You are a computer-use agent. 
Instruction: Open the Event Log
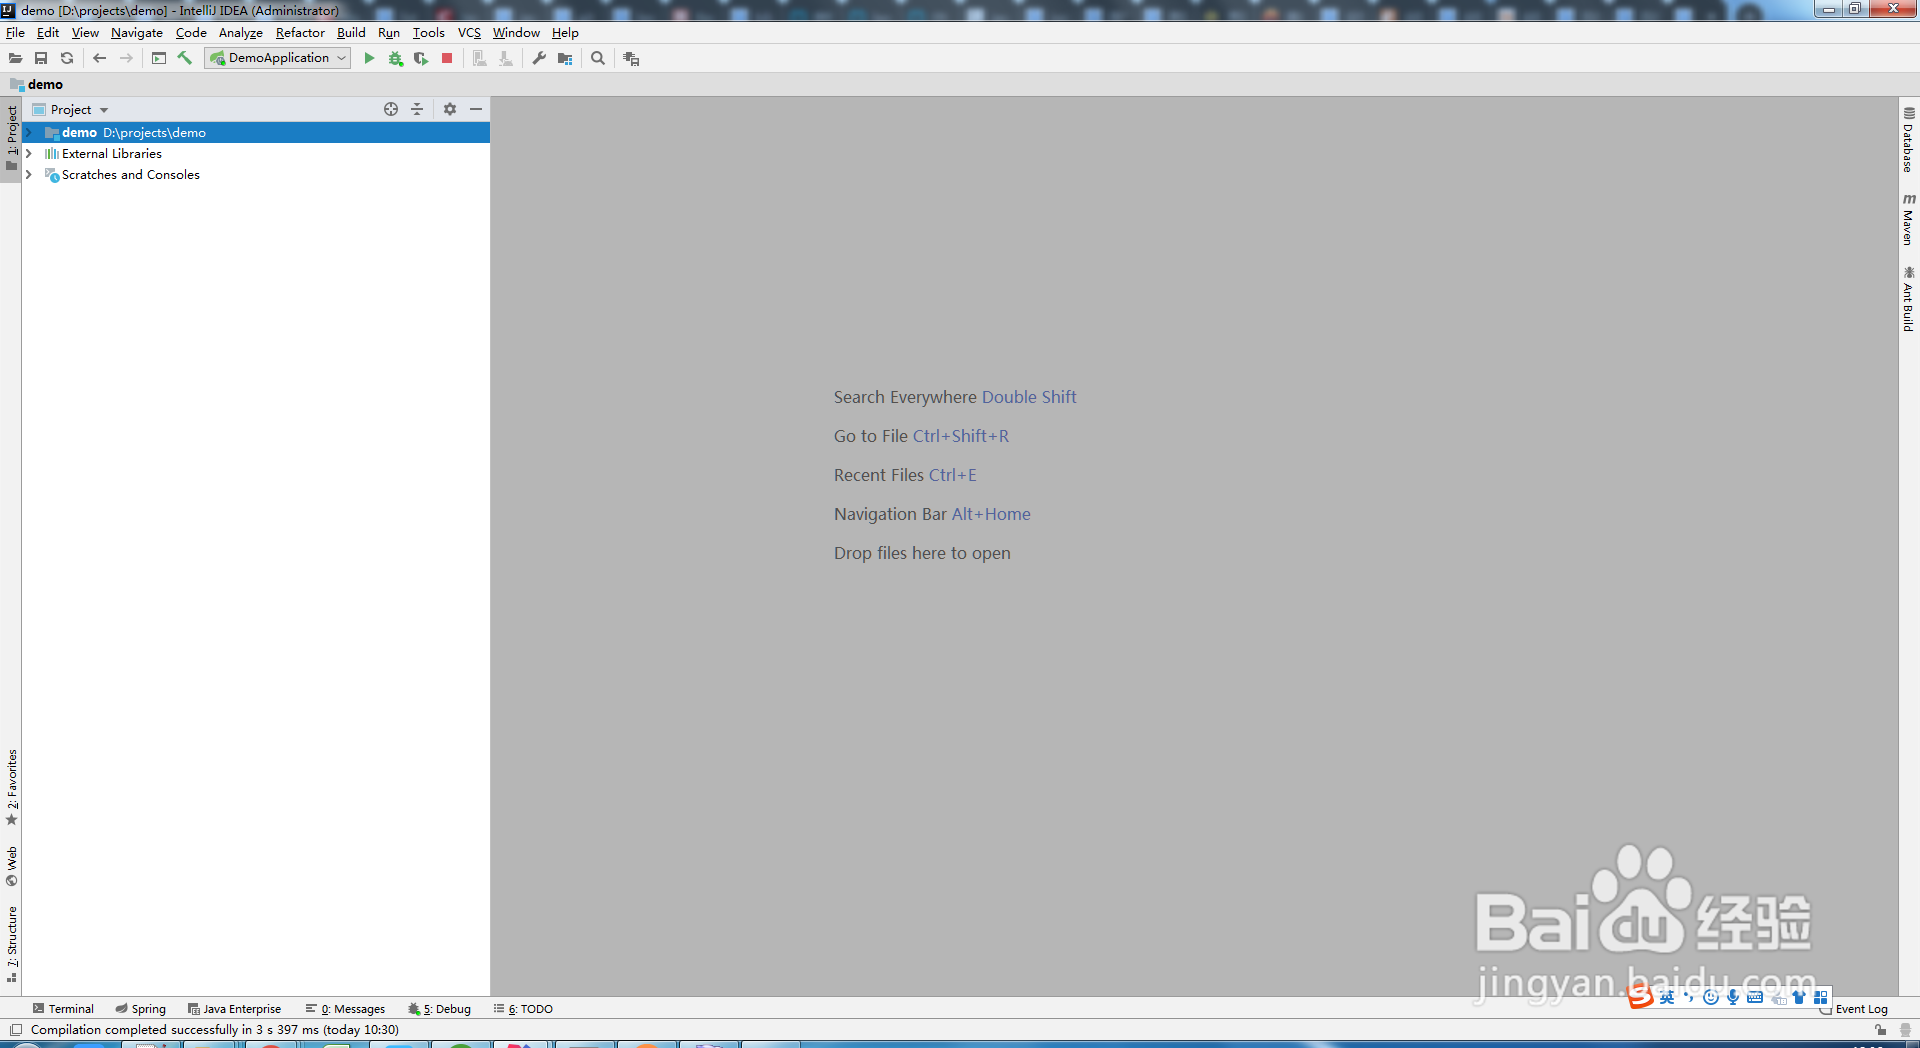[1861, 1008]
